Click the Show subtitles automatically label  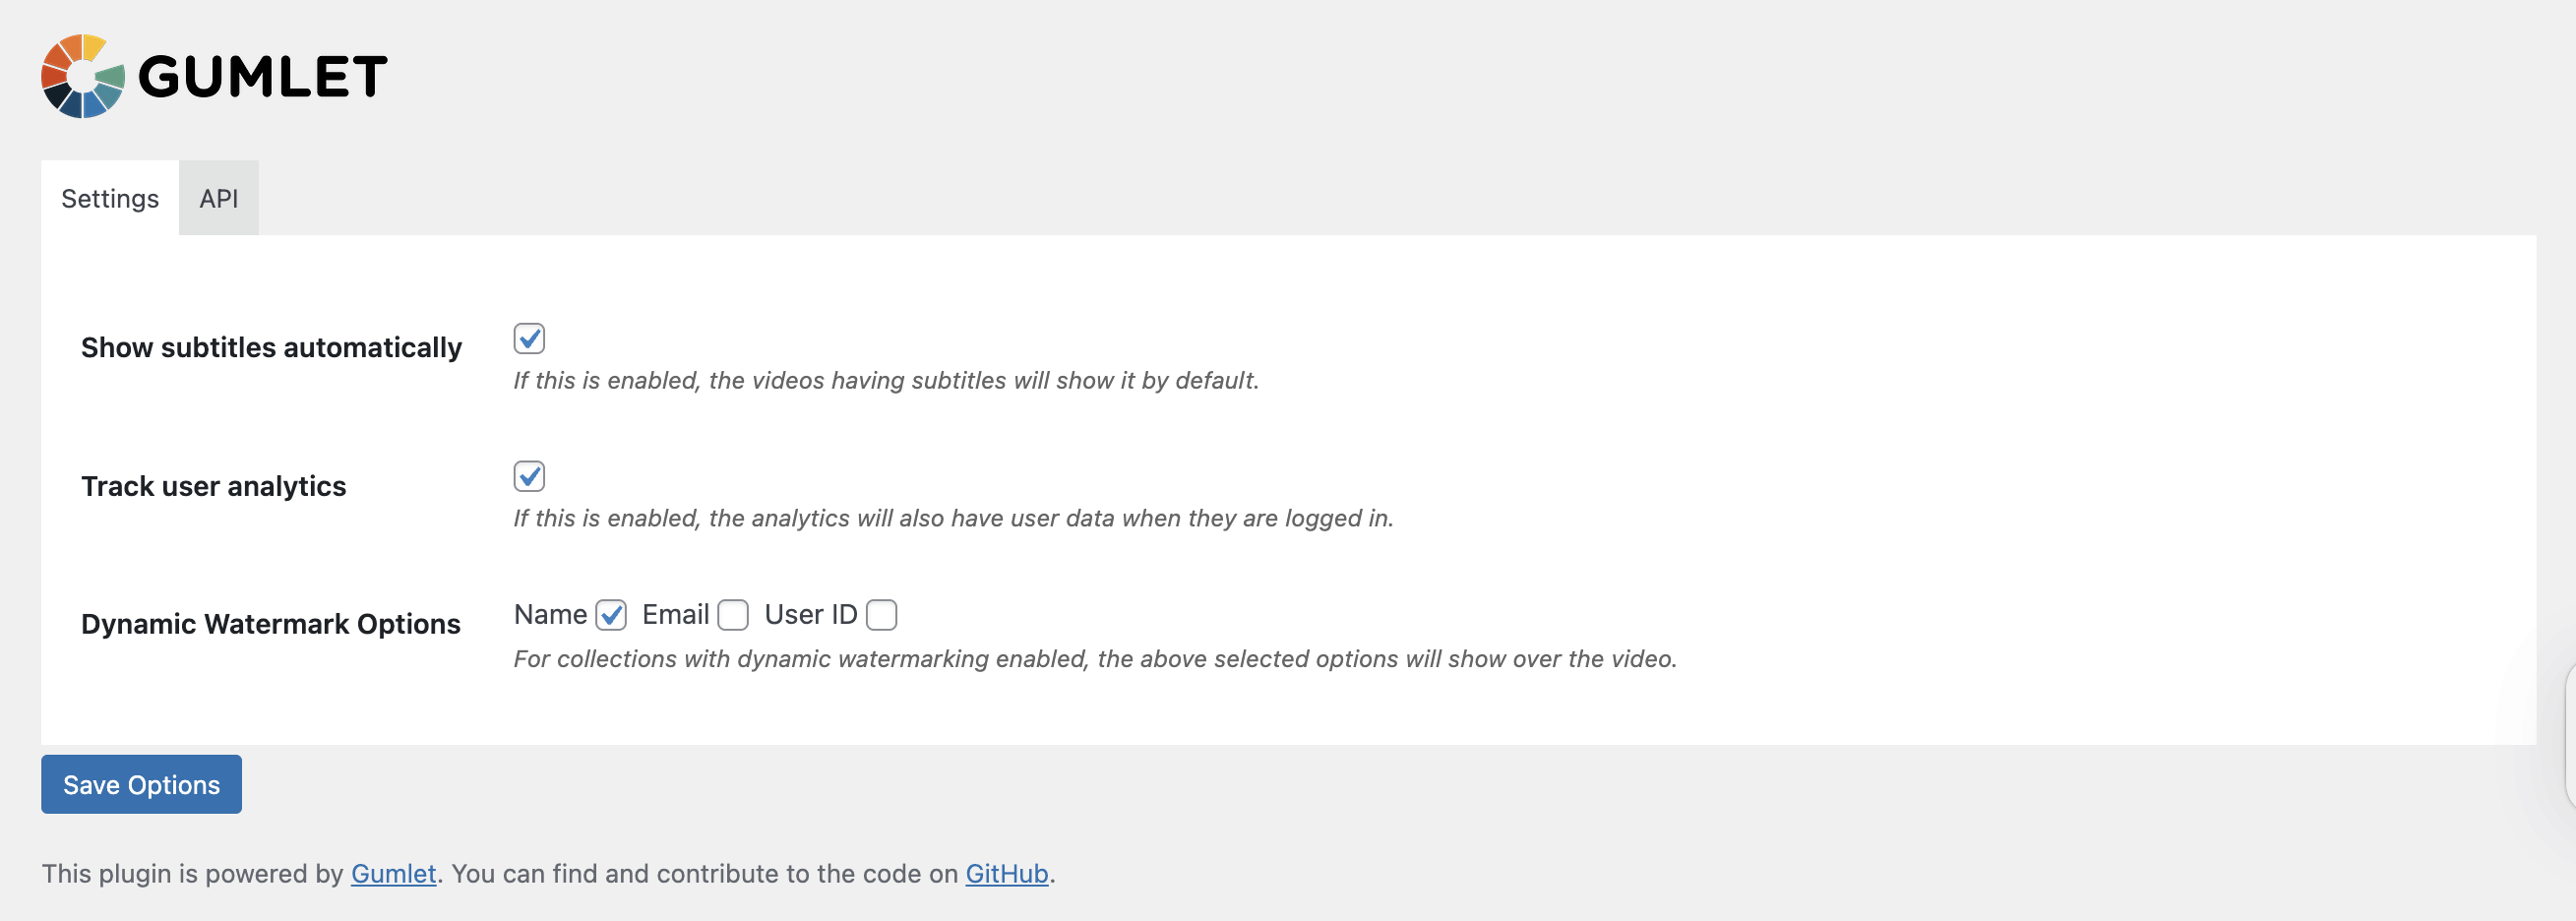coord(271,348)
